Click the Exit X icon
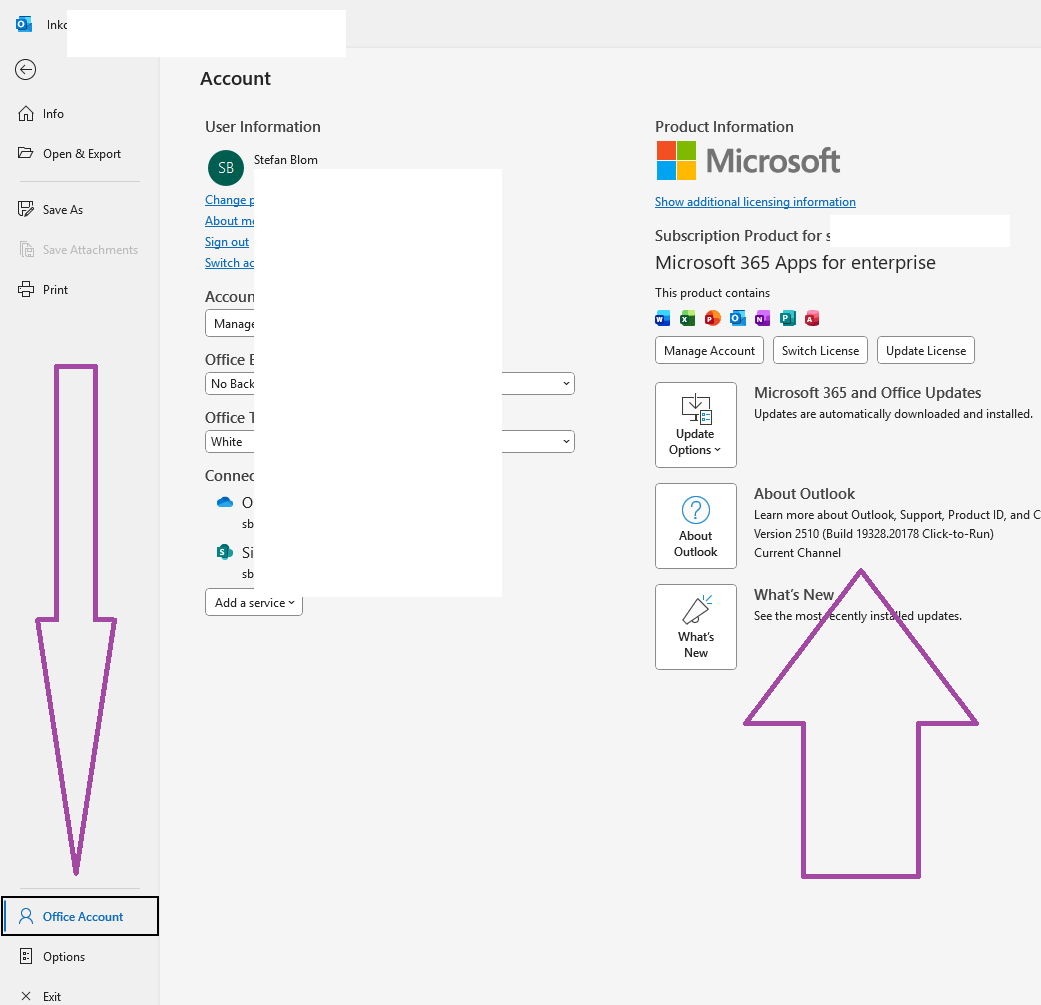The height and width of the screenshot is (1005, 1041). [x=26, y=996]
